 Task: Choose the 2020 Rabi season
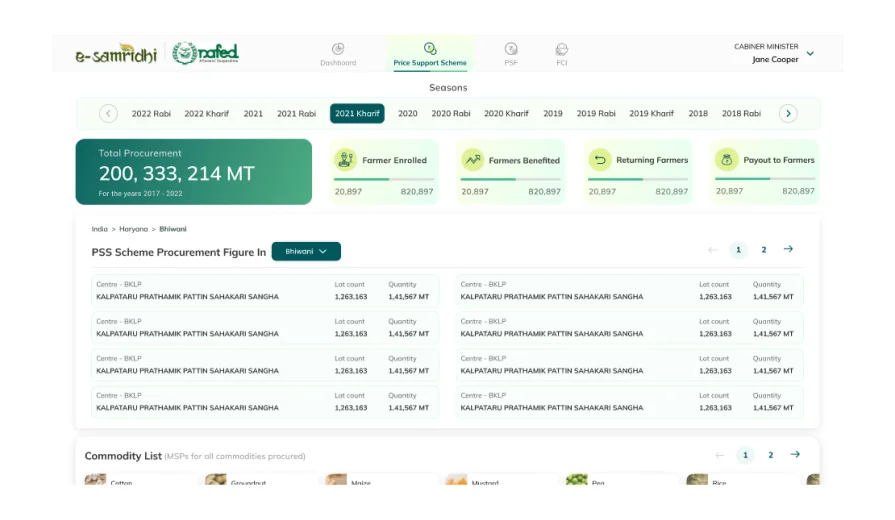pyautogui.click(x=451, y=114)
